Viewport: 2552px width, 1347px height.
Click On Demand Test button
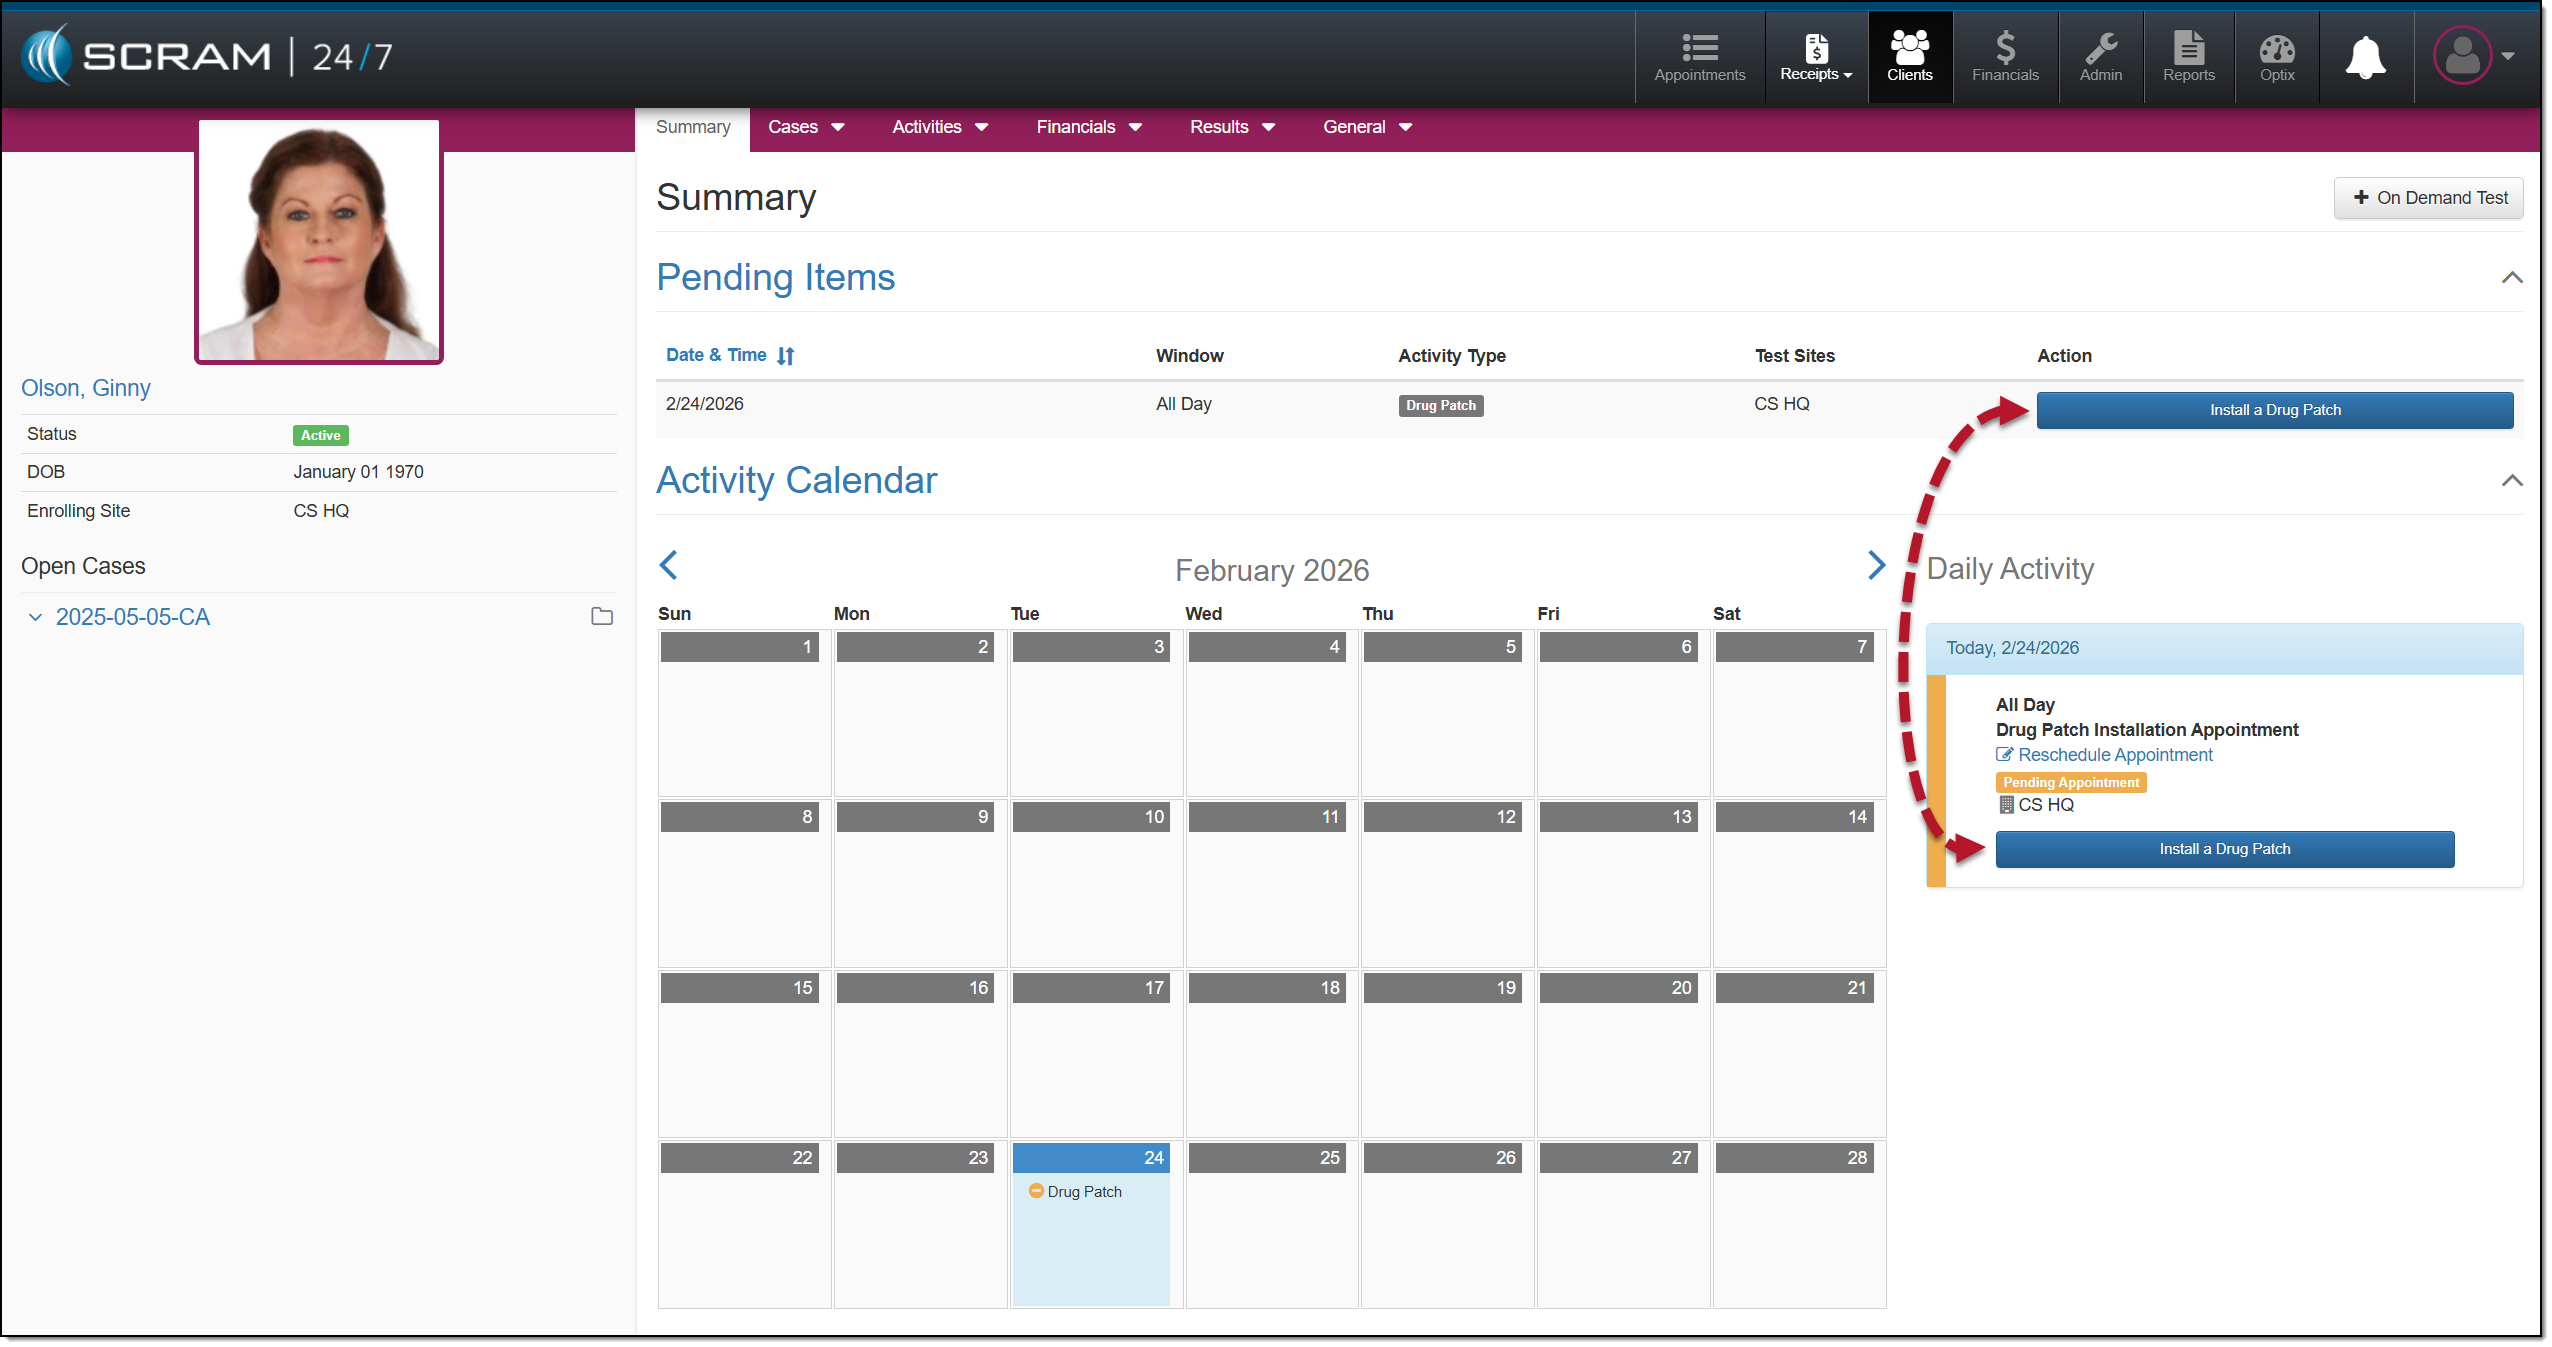pos(2428,198)
